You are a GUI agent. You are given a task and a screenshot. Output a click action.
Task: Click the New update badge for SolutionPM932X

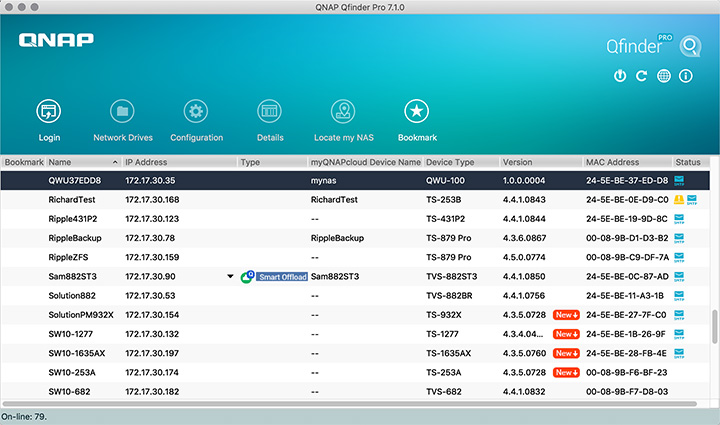coord(566,315)
